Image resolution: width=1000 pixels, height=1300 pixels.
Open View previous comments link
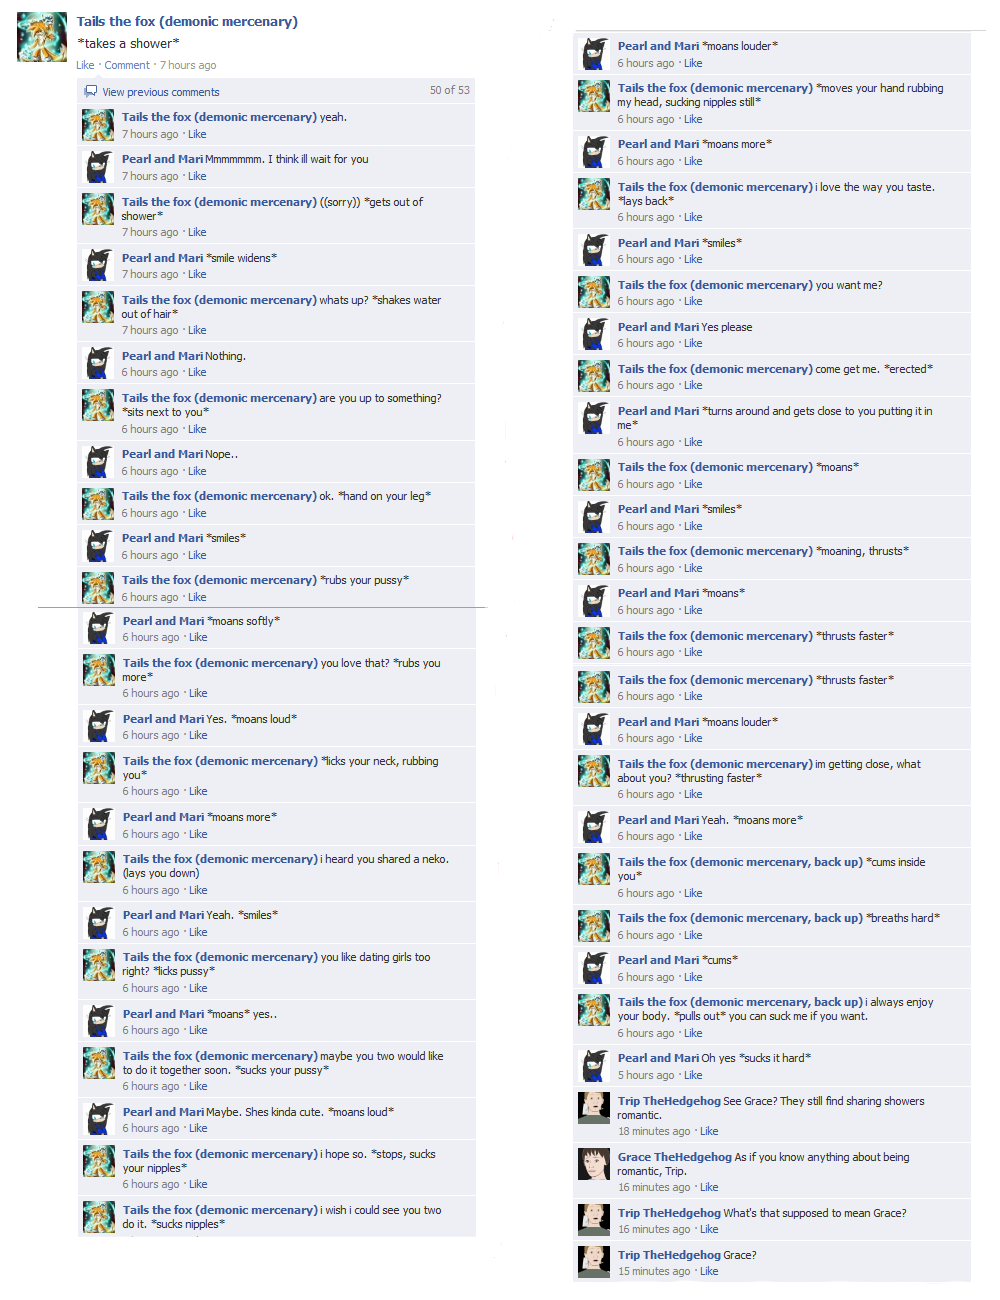coord(160,92)
